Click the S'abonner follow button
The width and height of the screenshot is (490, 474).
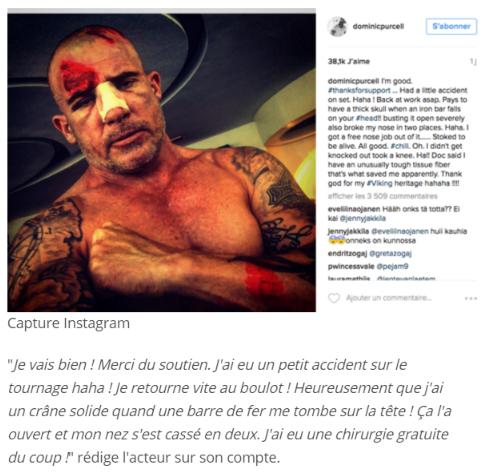pyautogui.click(x=451, y=26)
